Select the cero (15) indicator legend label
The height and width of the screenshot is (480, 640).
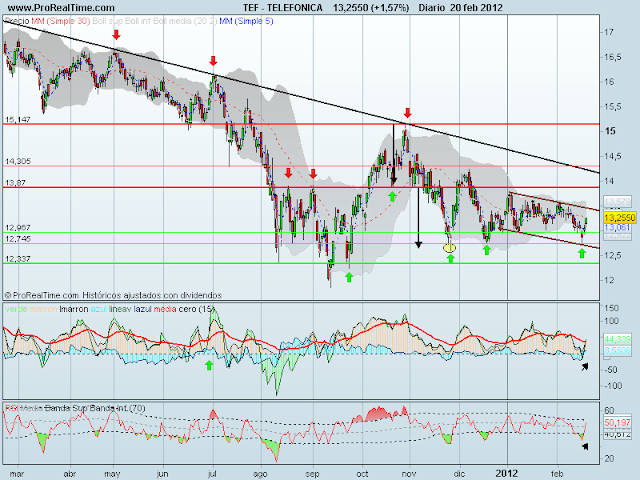coord(197,309)
